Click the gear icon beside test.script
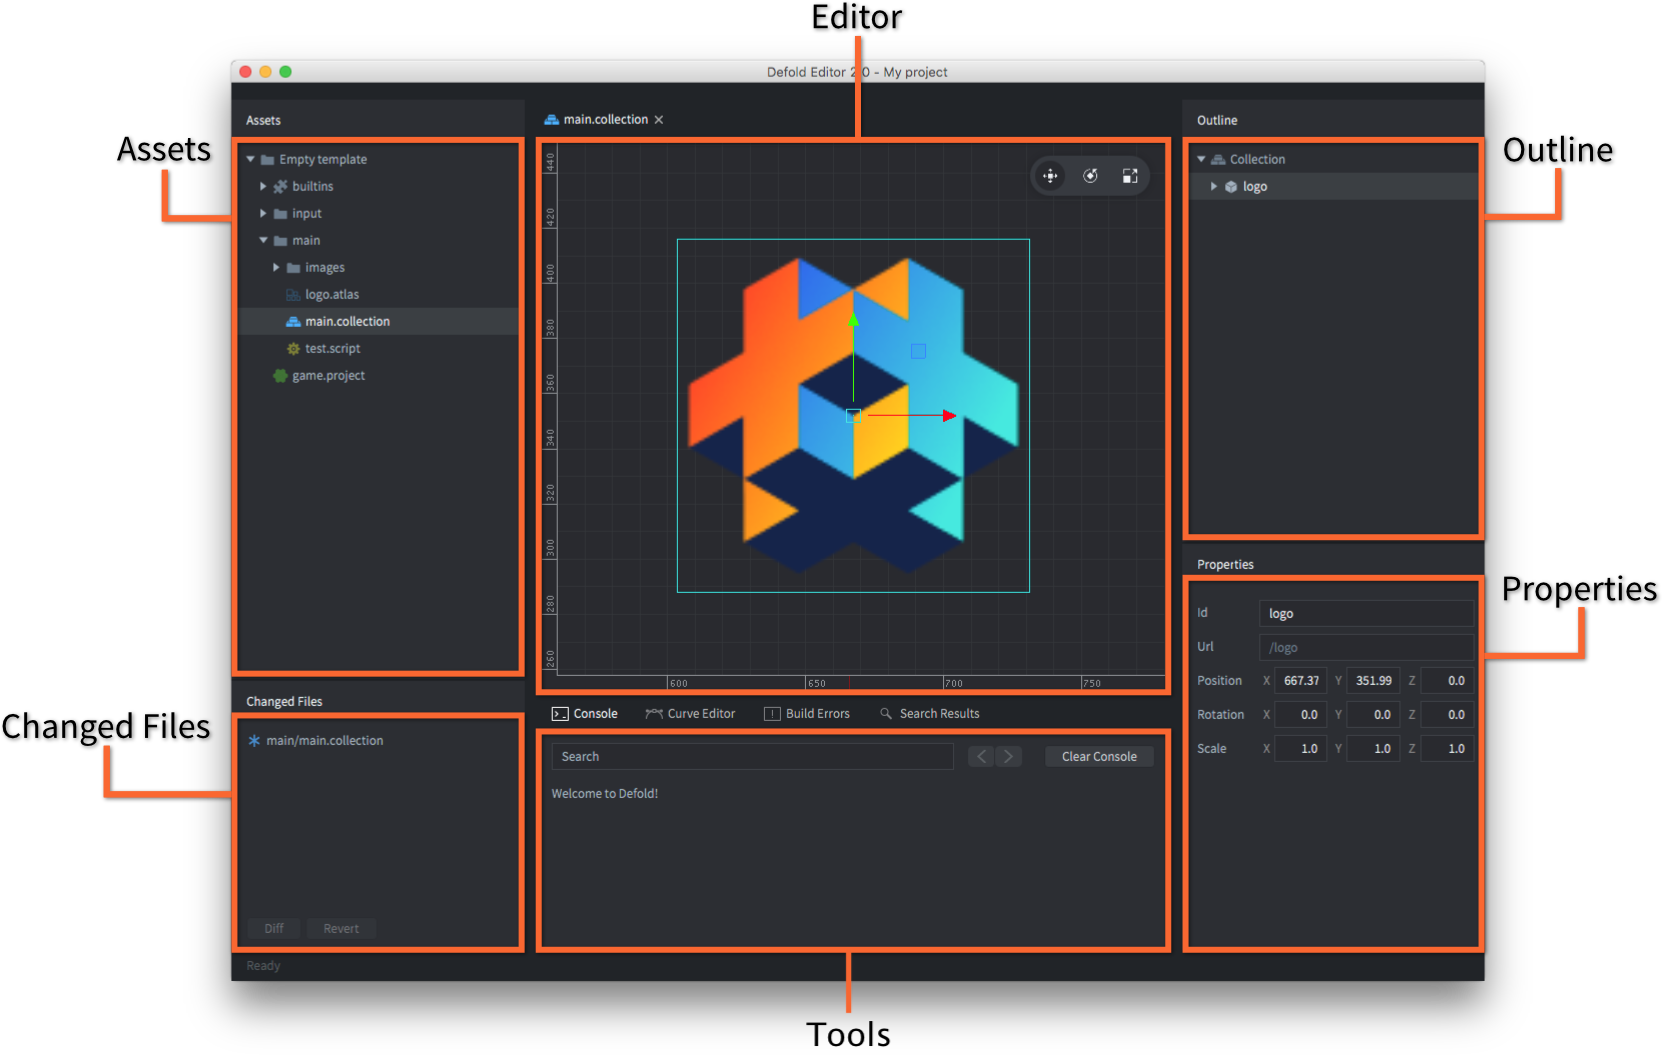 pyautogui.click(x=293, y=348)
